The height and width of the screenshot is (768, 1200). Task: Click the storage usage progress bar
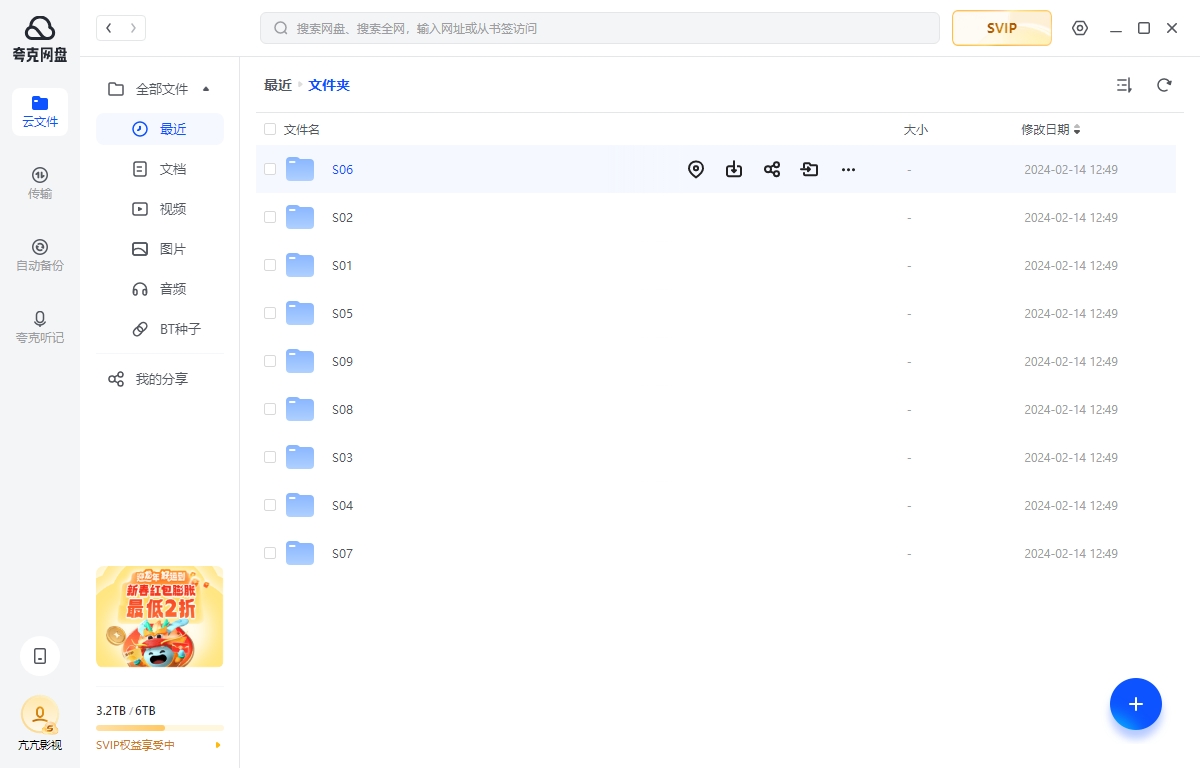[x=160, y=728]
